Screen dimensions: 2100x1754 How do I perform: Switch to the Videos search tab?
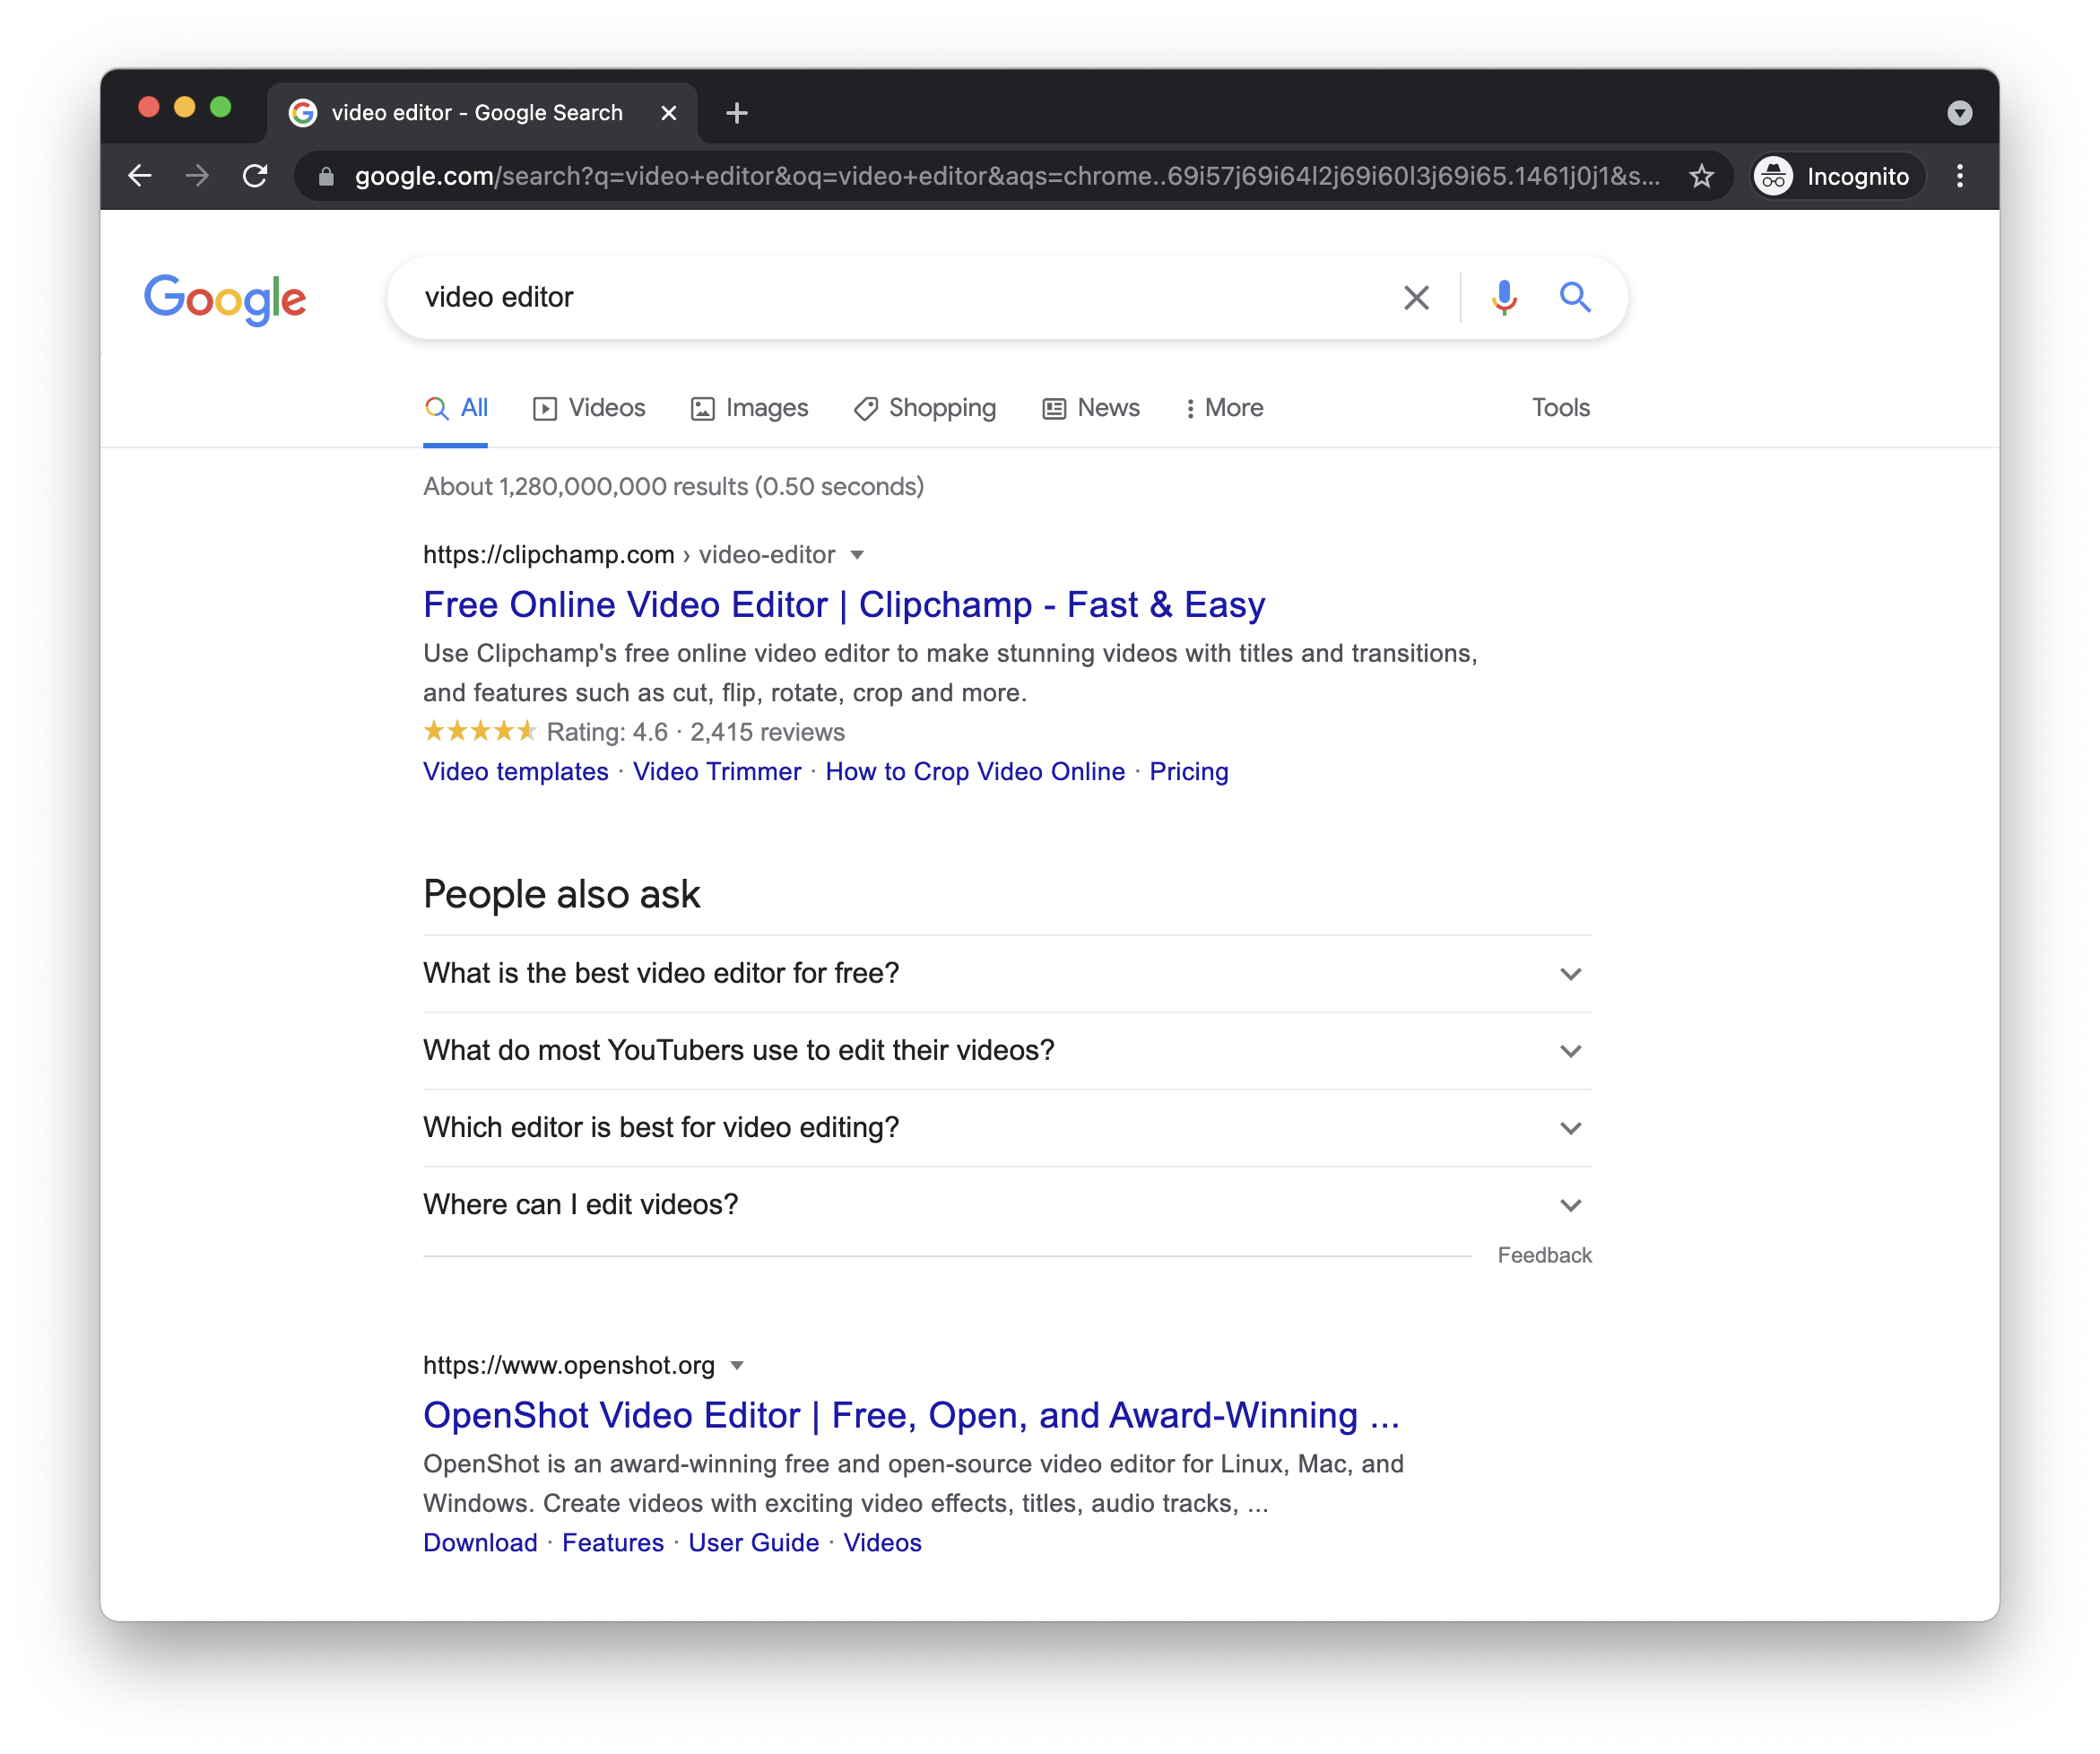[x=589, y=408]
